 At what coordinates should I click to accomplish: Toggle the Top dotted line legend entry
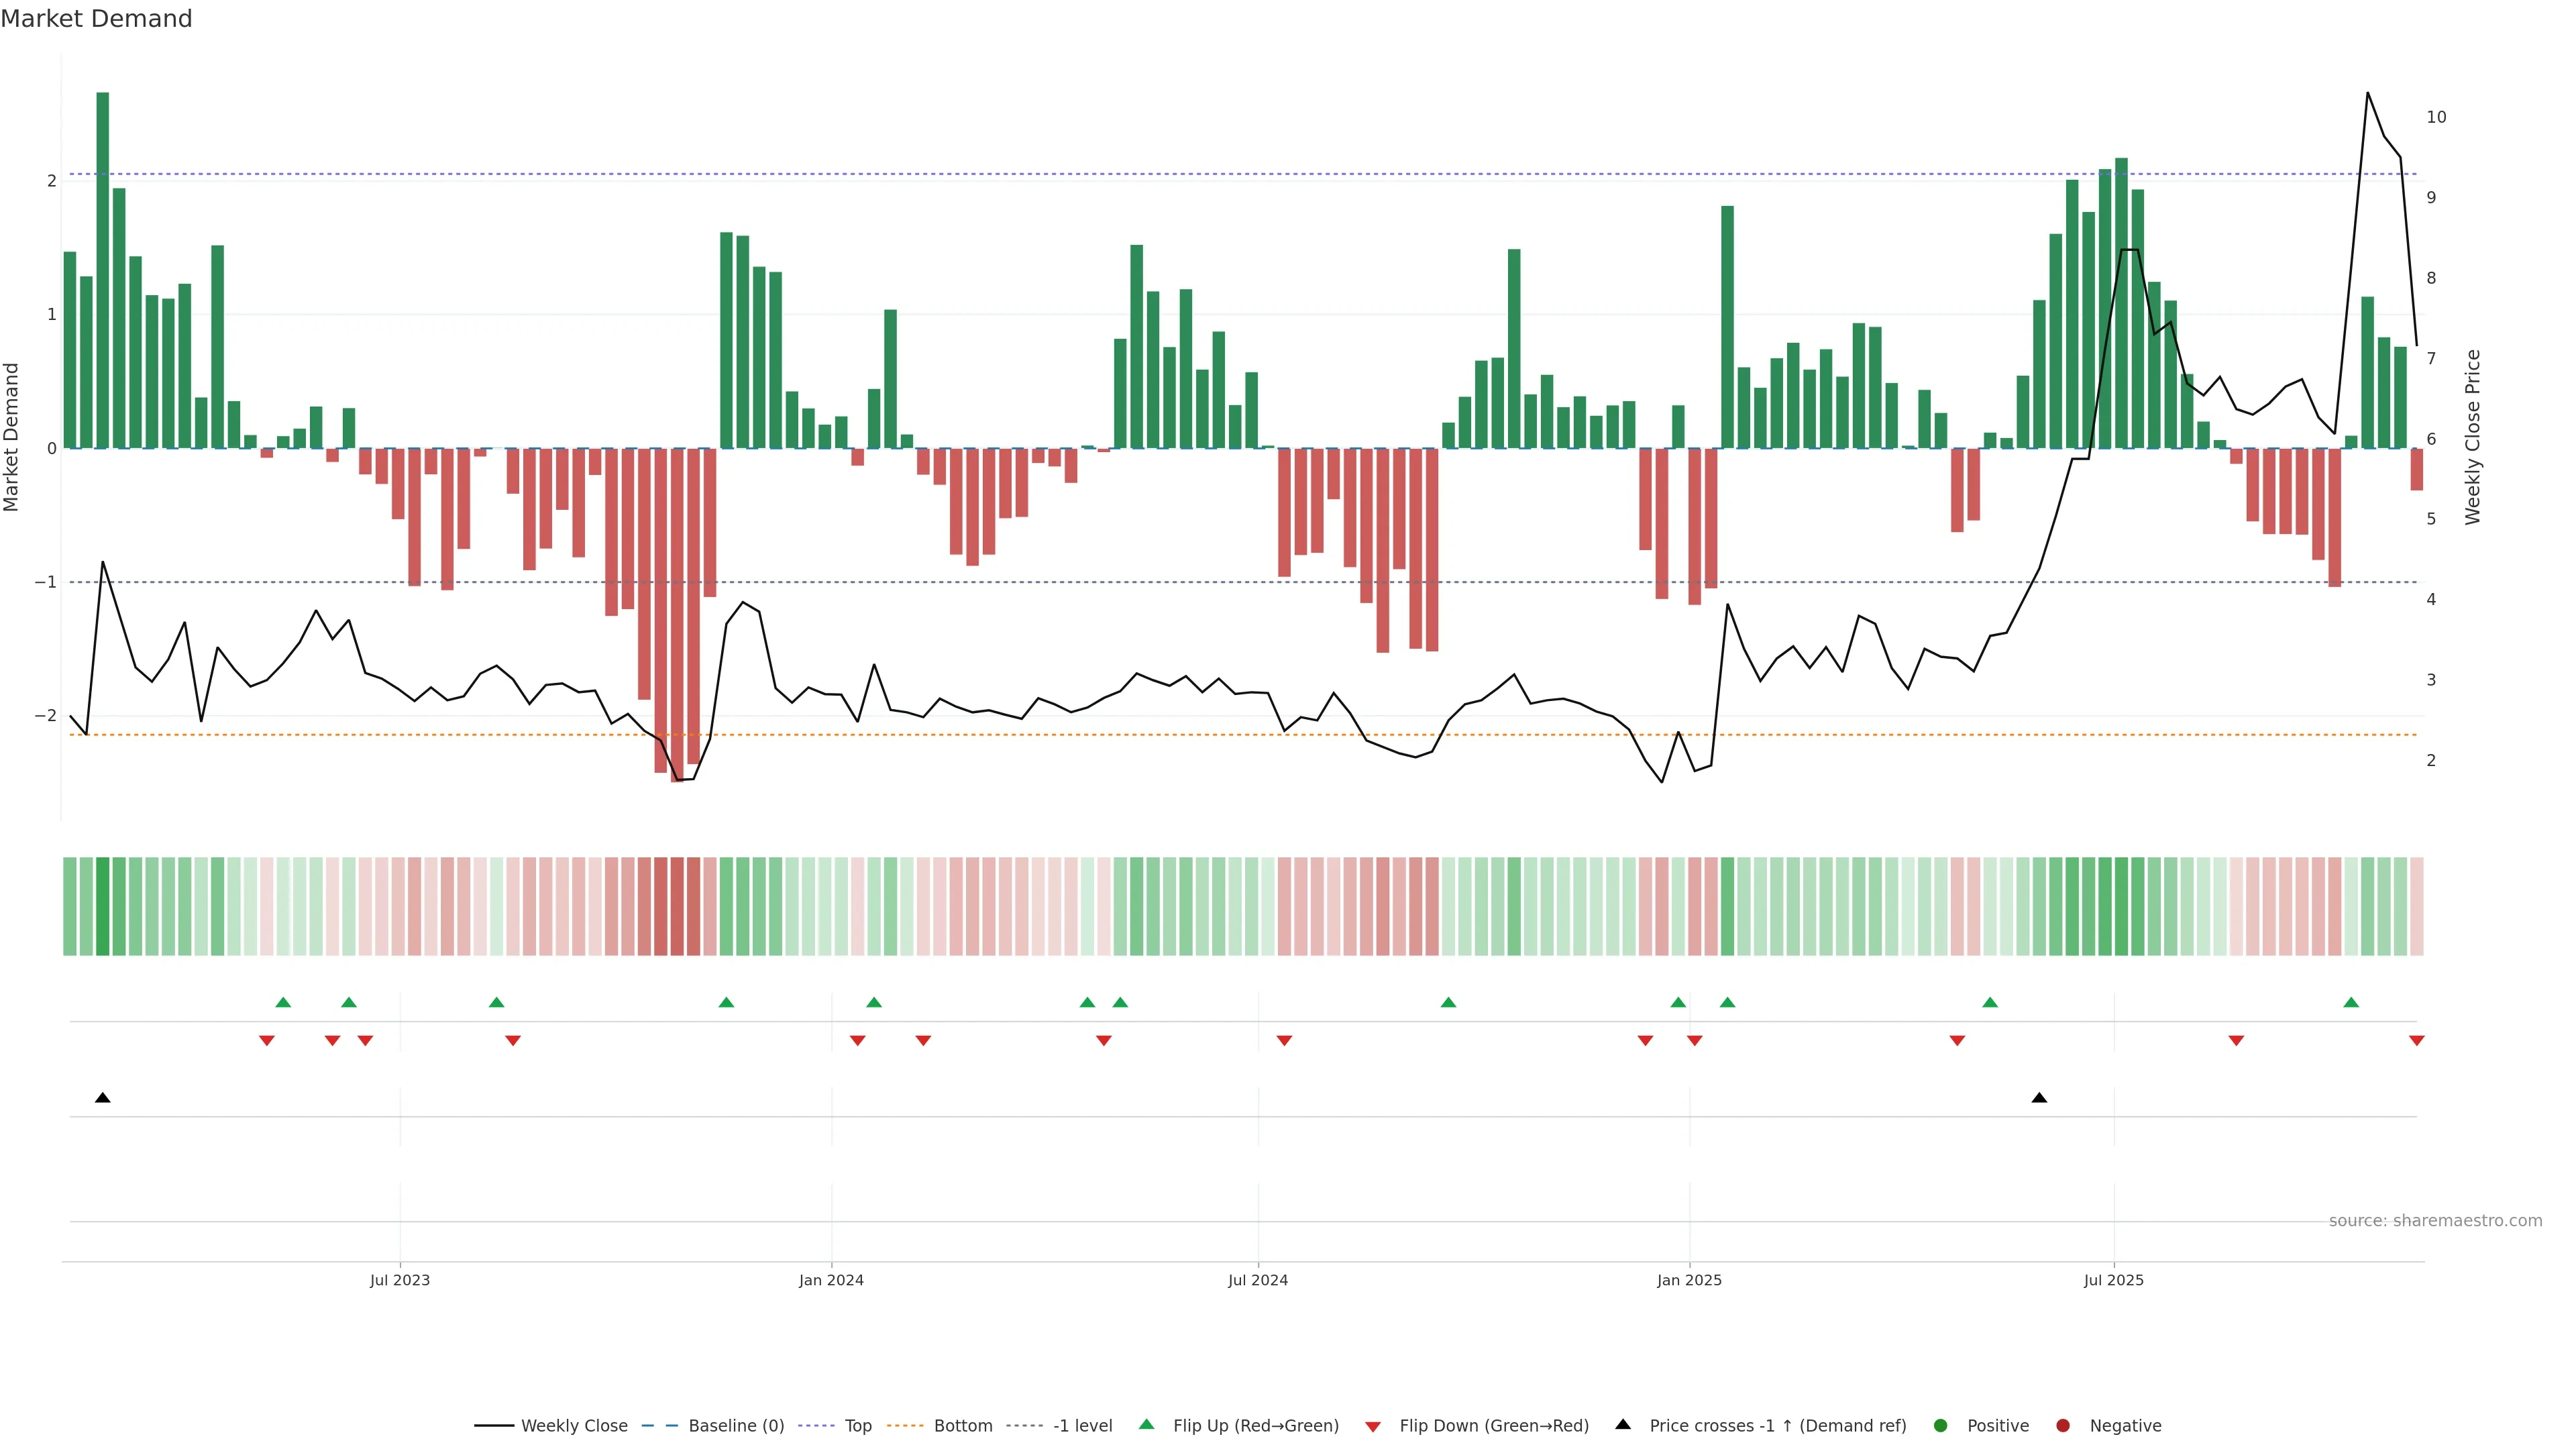(x=857, y=1425)
